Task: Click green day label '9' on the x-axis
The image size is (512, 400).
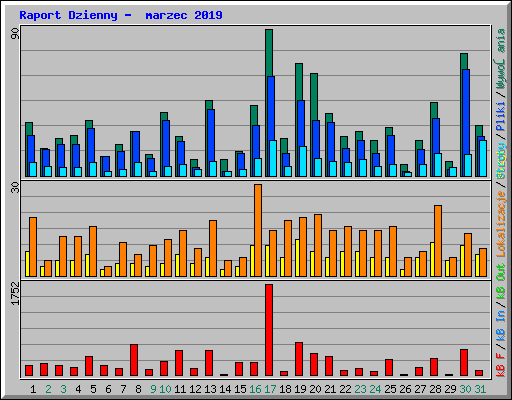Action: click(x=153, y=389)
